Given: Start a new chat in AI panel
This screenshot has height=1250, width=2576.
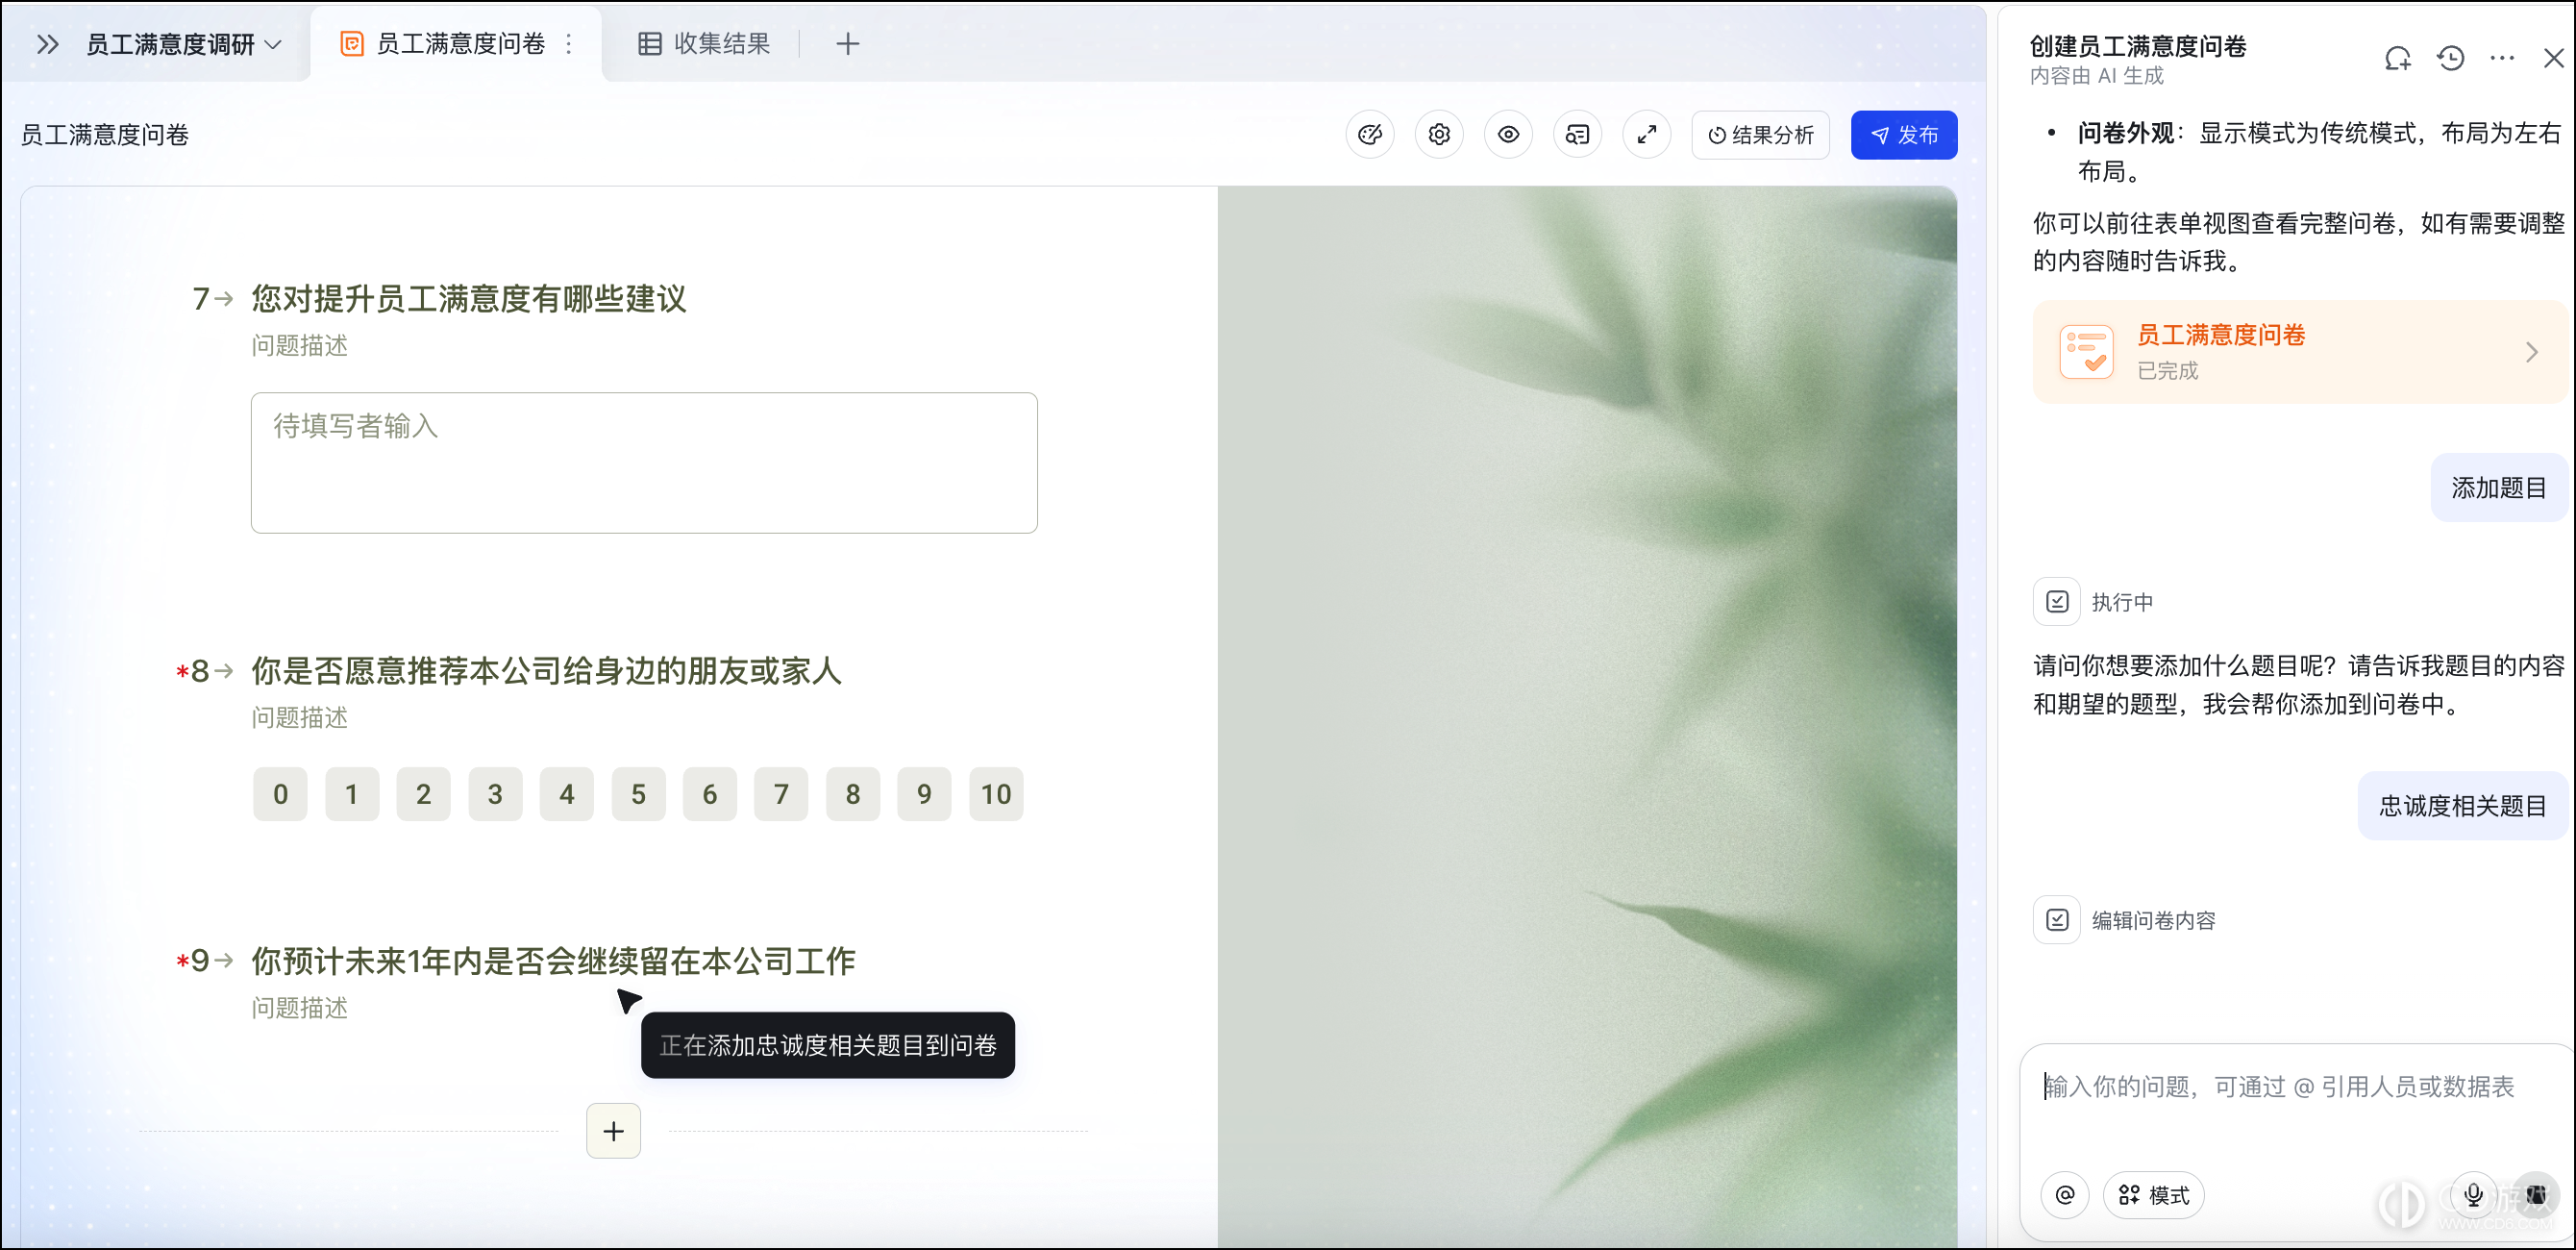Looking at the screenshot, I should [x=2398, y=59].
